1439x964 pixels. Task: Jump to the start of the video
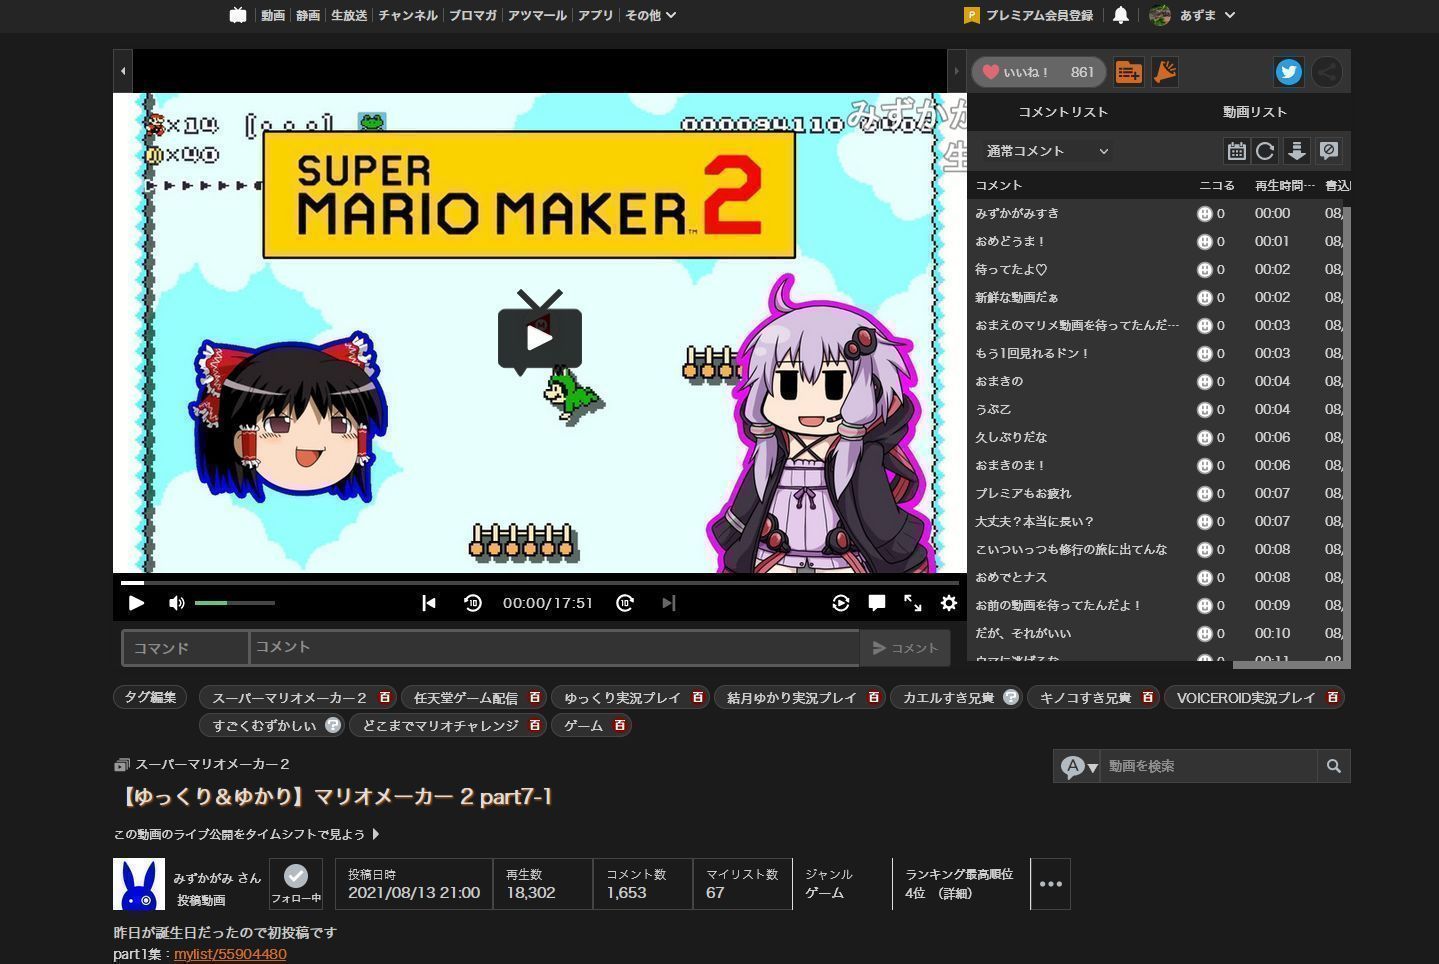pos(429,603)
